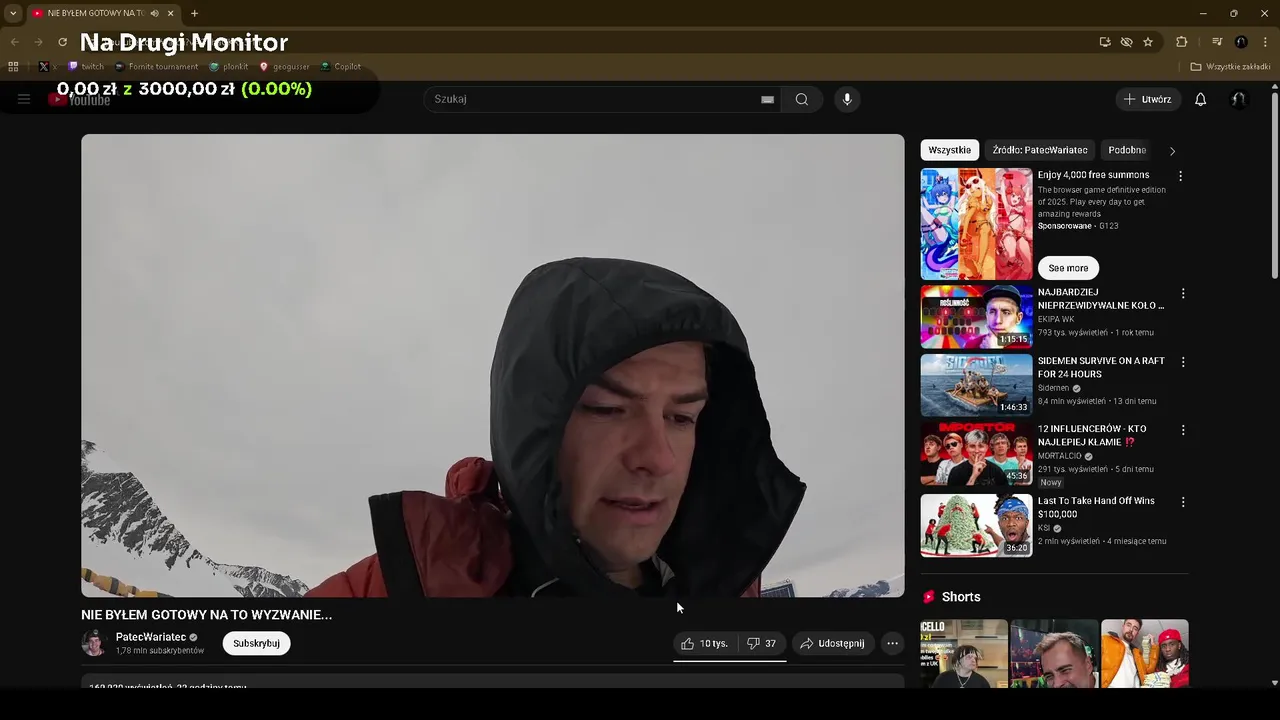Viewport: 1280px width, 720px height.
Task: Open the media controls icon in toolbar
Action: pos(1217,42)
